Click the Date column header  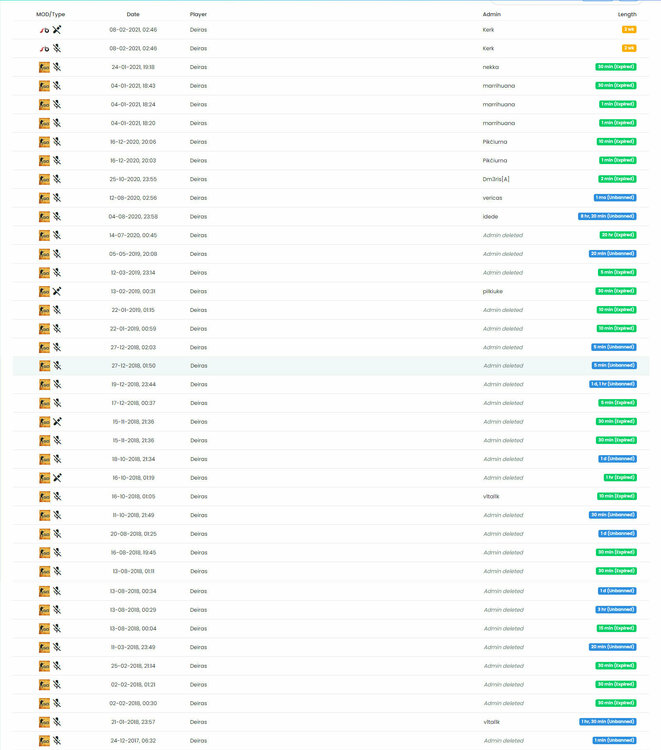[x=133, y=15]
